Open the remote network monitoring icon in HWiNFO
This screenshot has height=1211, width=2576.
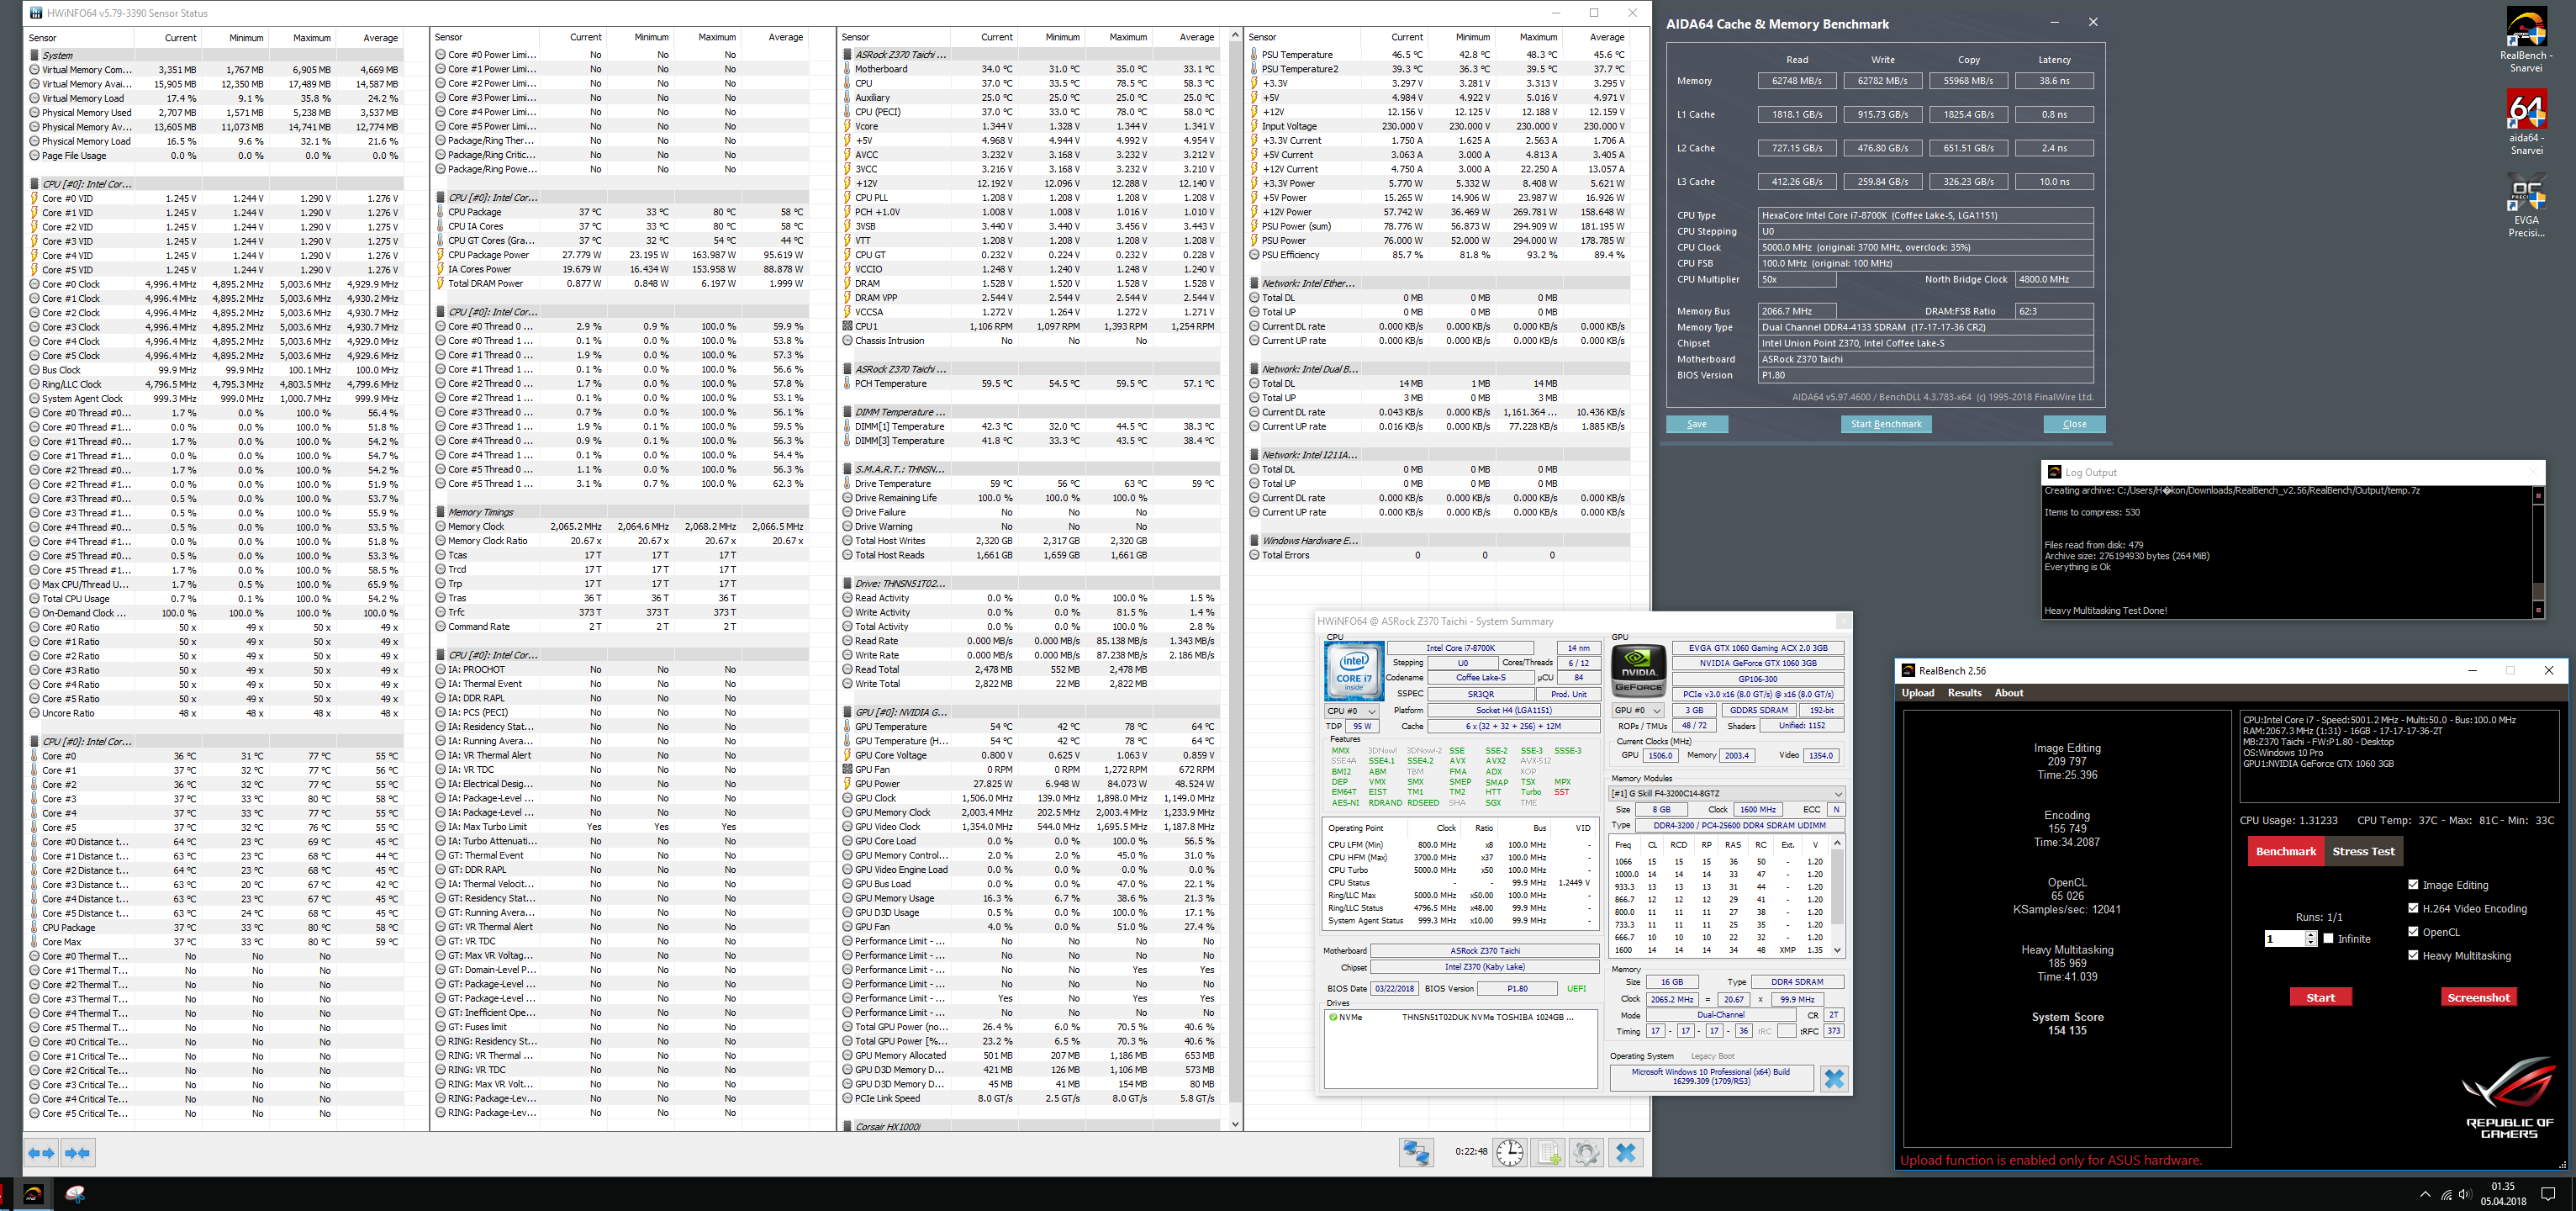[x=1416, y=1153]
